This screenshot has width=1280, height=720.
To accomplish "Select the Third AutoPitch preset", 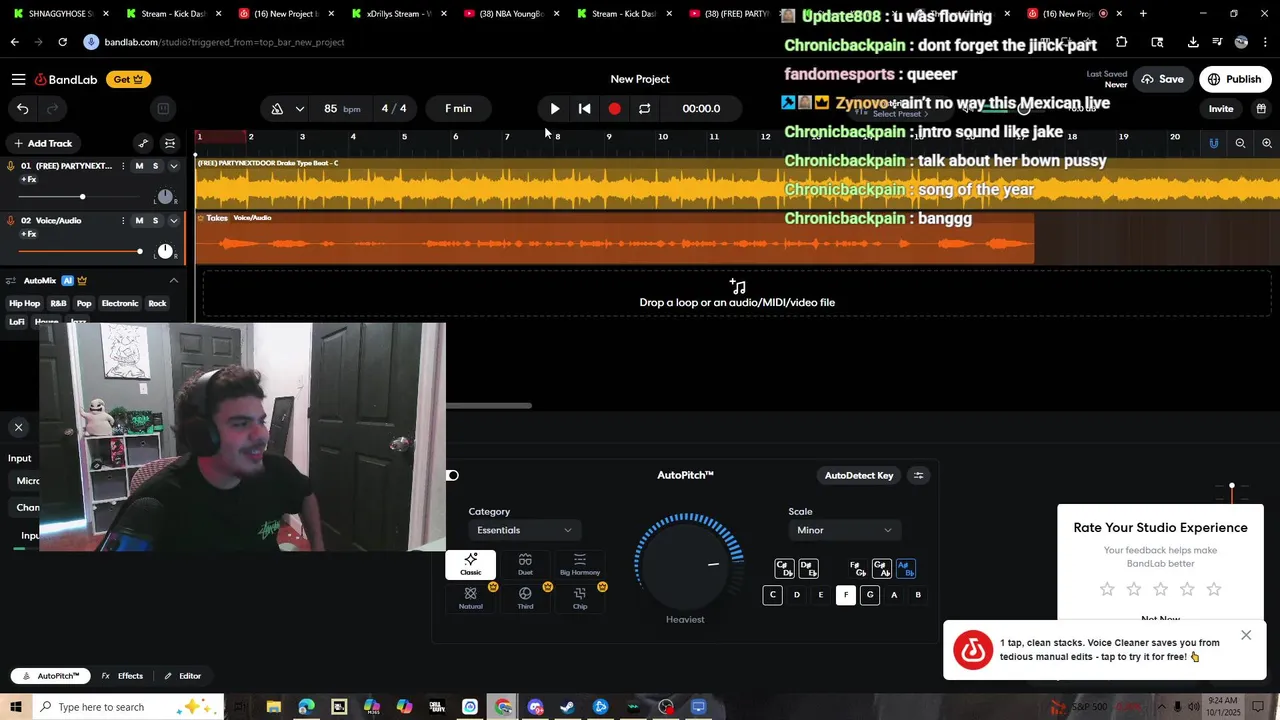I will tap(525, 598).
